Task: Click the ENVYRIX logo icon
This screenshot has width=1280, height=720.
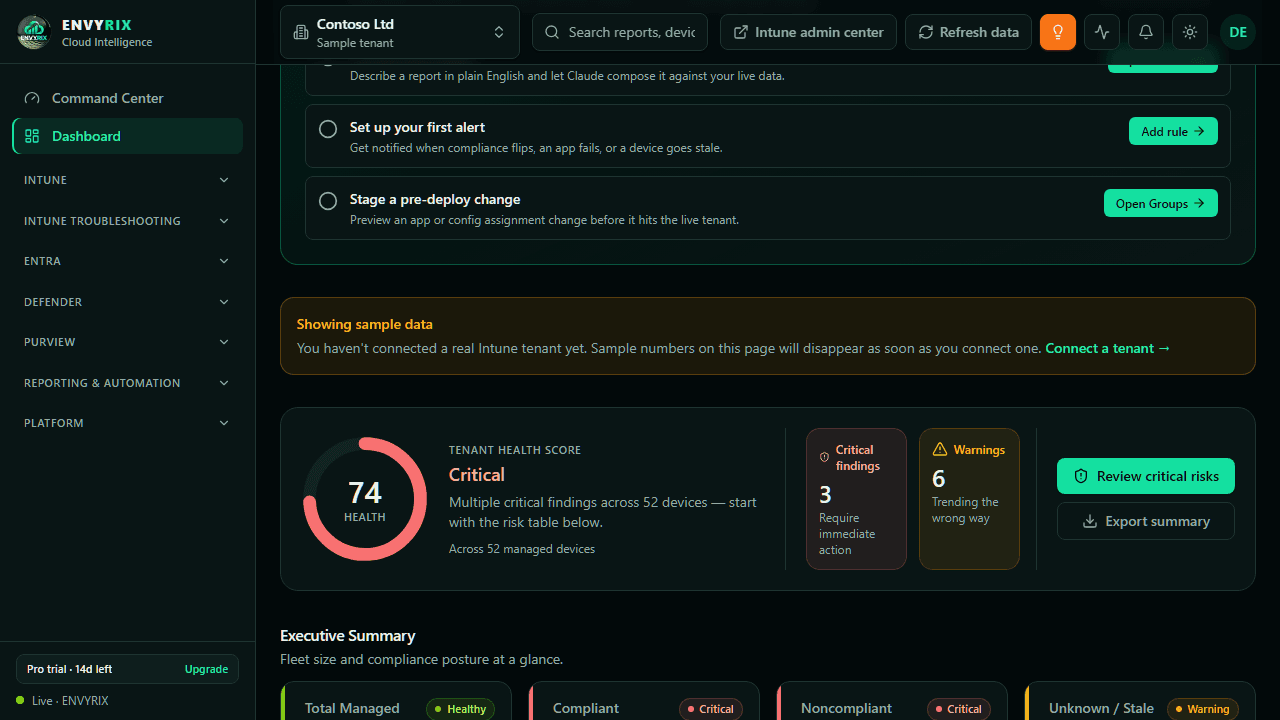Action: pyautogui.click(x=34, y=32)
